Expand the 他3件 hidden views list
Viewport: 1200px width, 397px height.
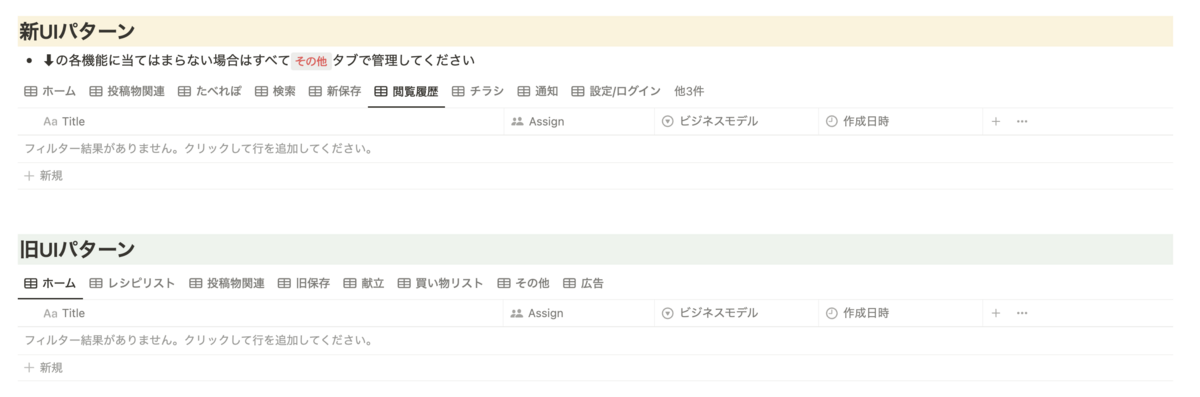tap(689, 91)
